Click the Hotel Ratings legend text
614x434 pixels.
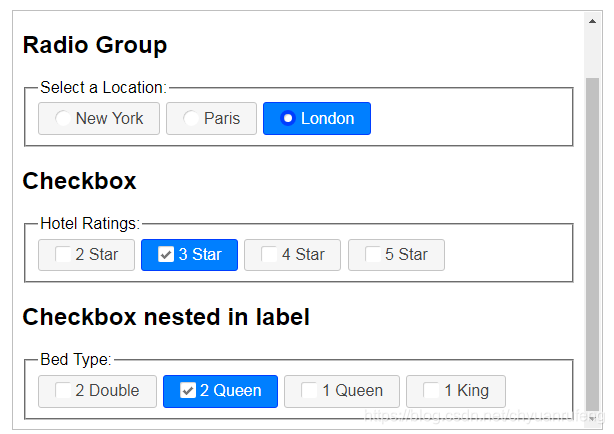(x=90, y=224)
